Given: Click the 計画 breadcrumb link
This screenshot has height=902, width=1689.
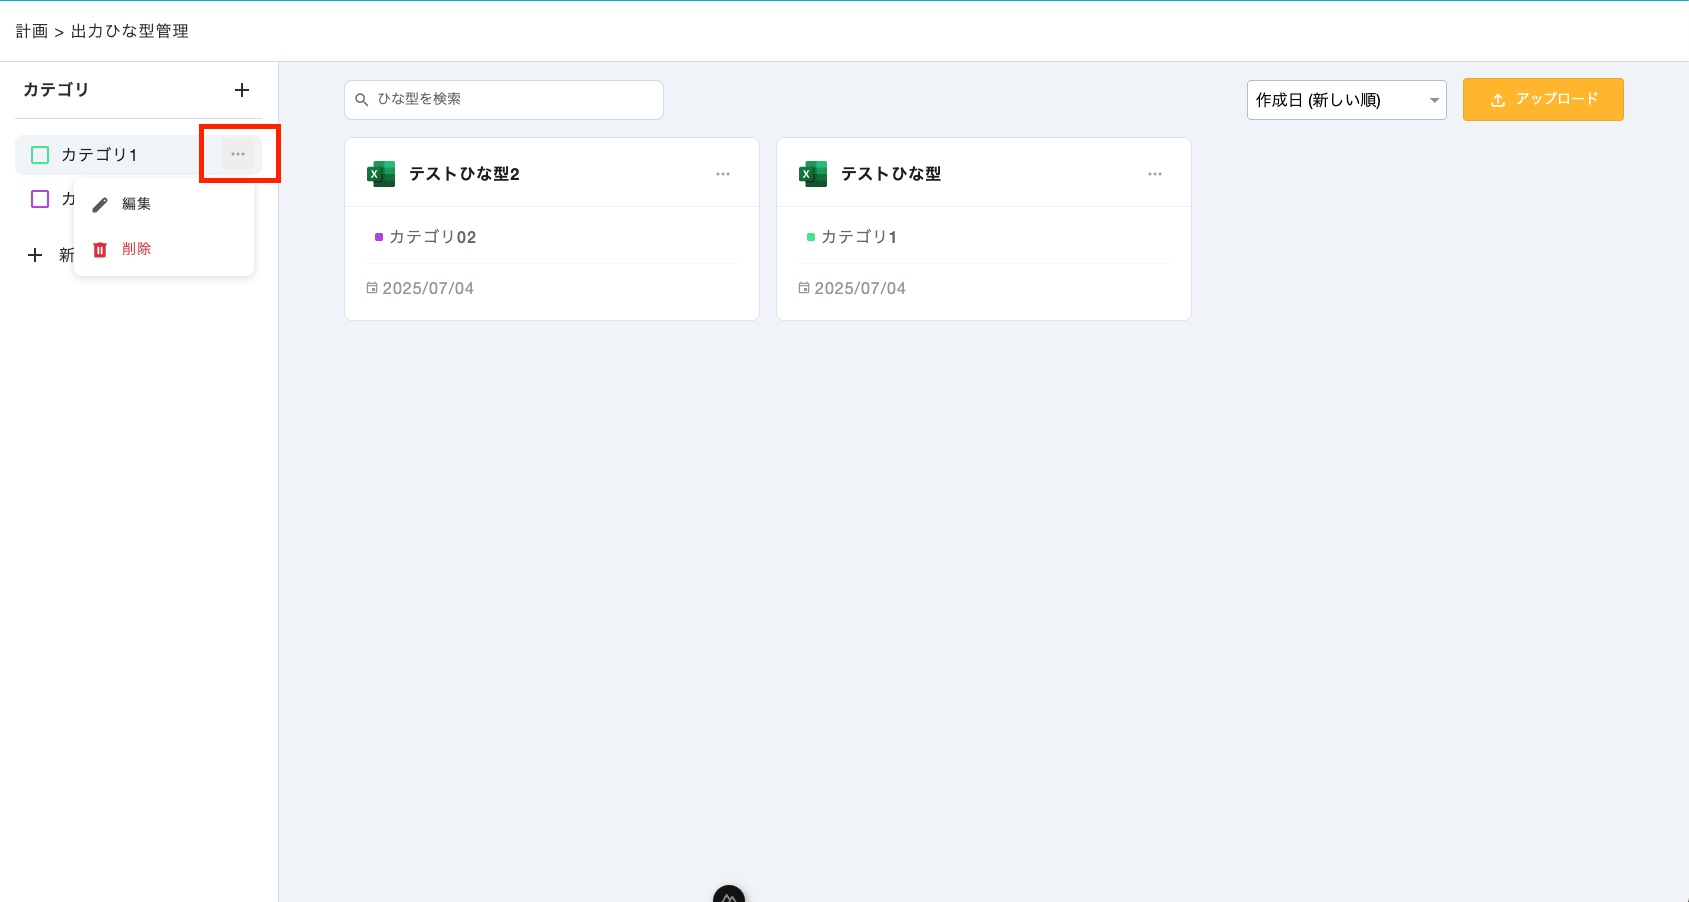Looking at the screenshot, I should (32, 31).
